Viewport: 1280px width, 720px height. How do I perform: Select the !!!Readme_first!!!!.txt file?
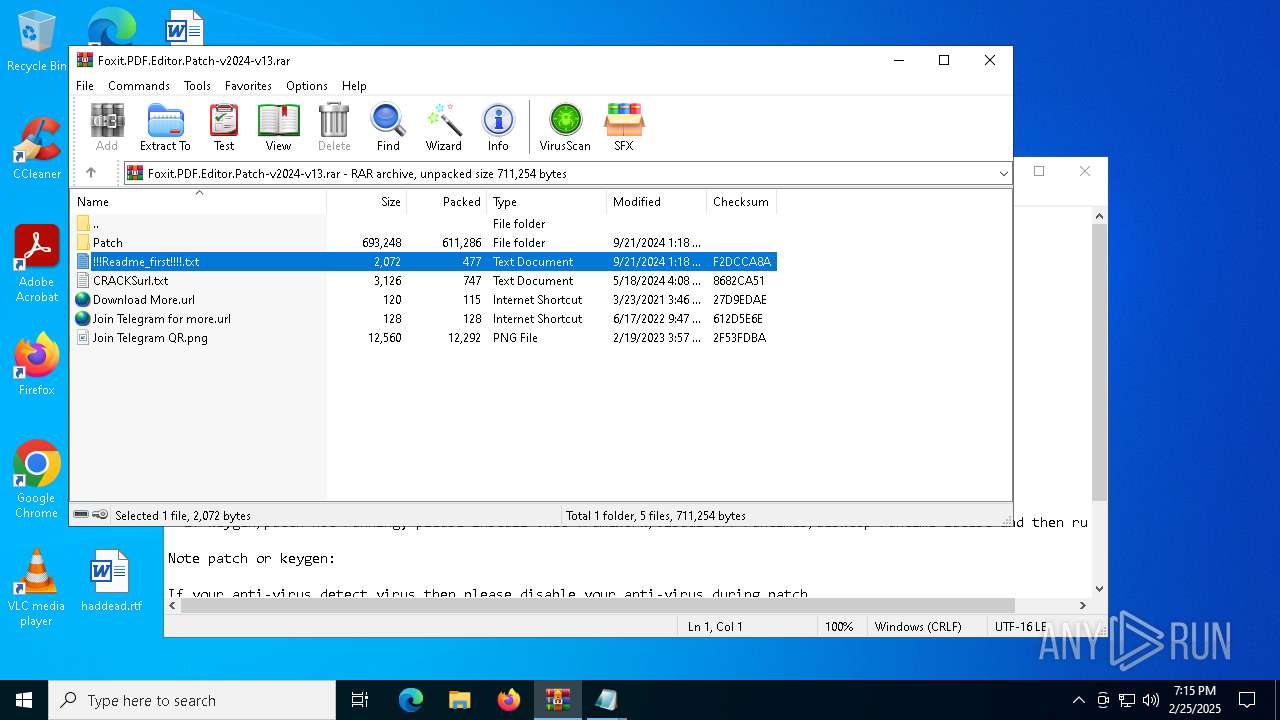click(x=424, y=262)
